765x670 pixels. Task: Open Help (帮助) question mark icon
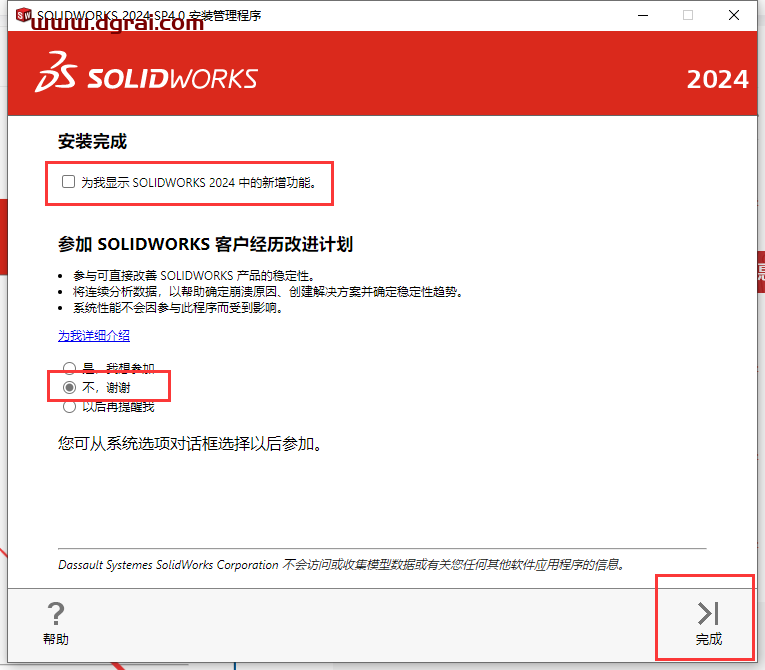(x=56, y=613)
